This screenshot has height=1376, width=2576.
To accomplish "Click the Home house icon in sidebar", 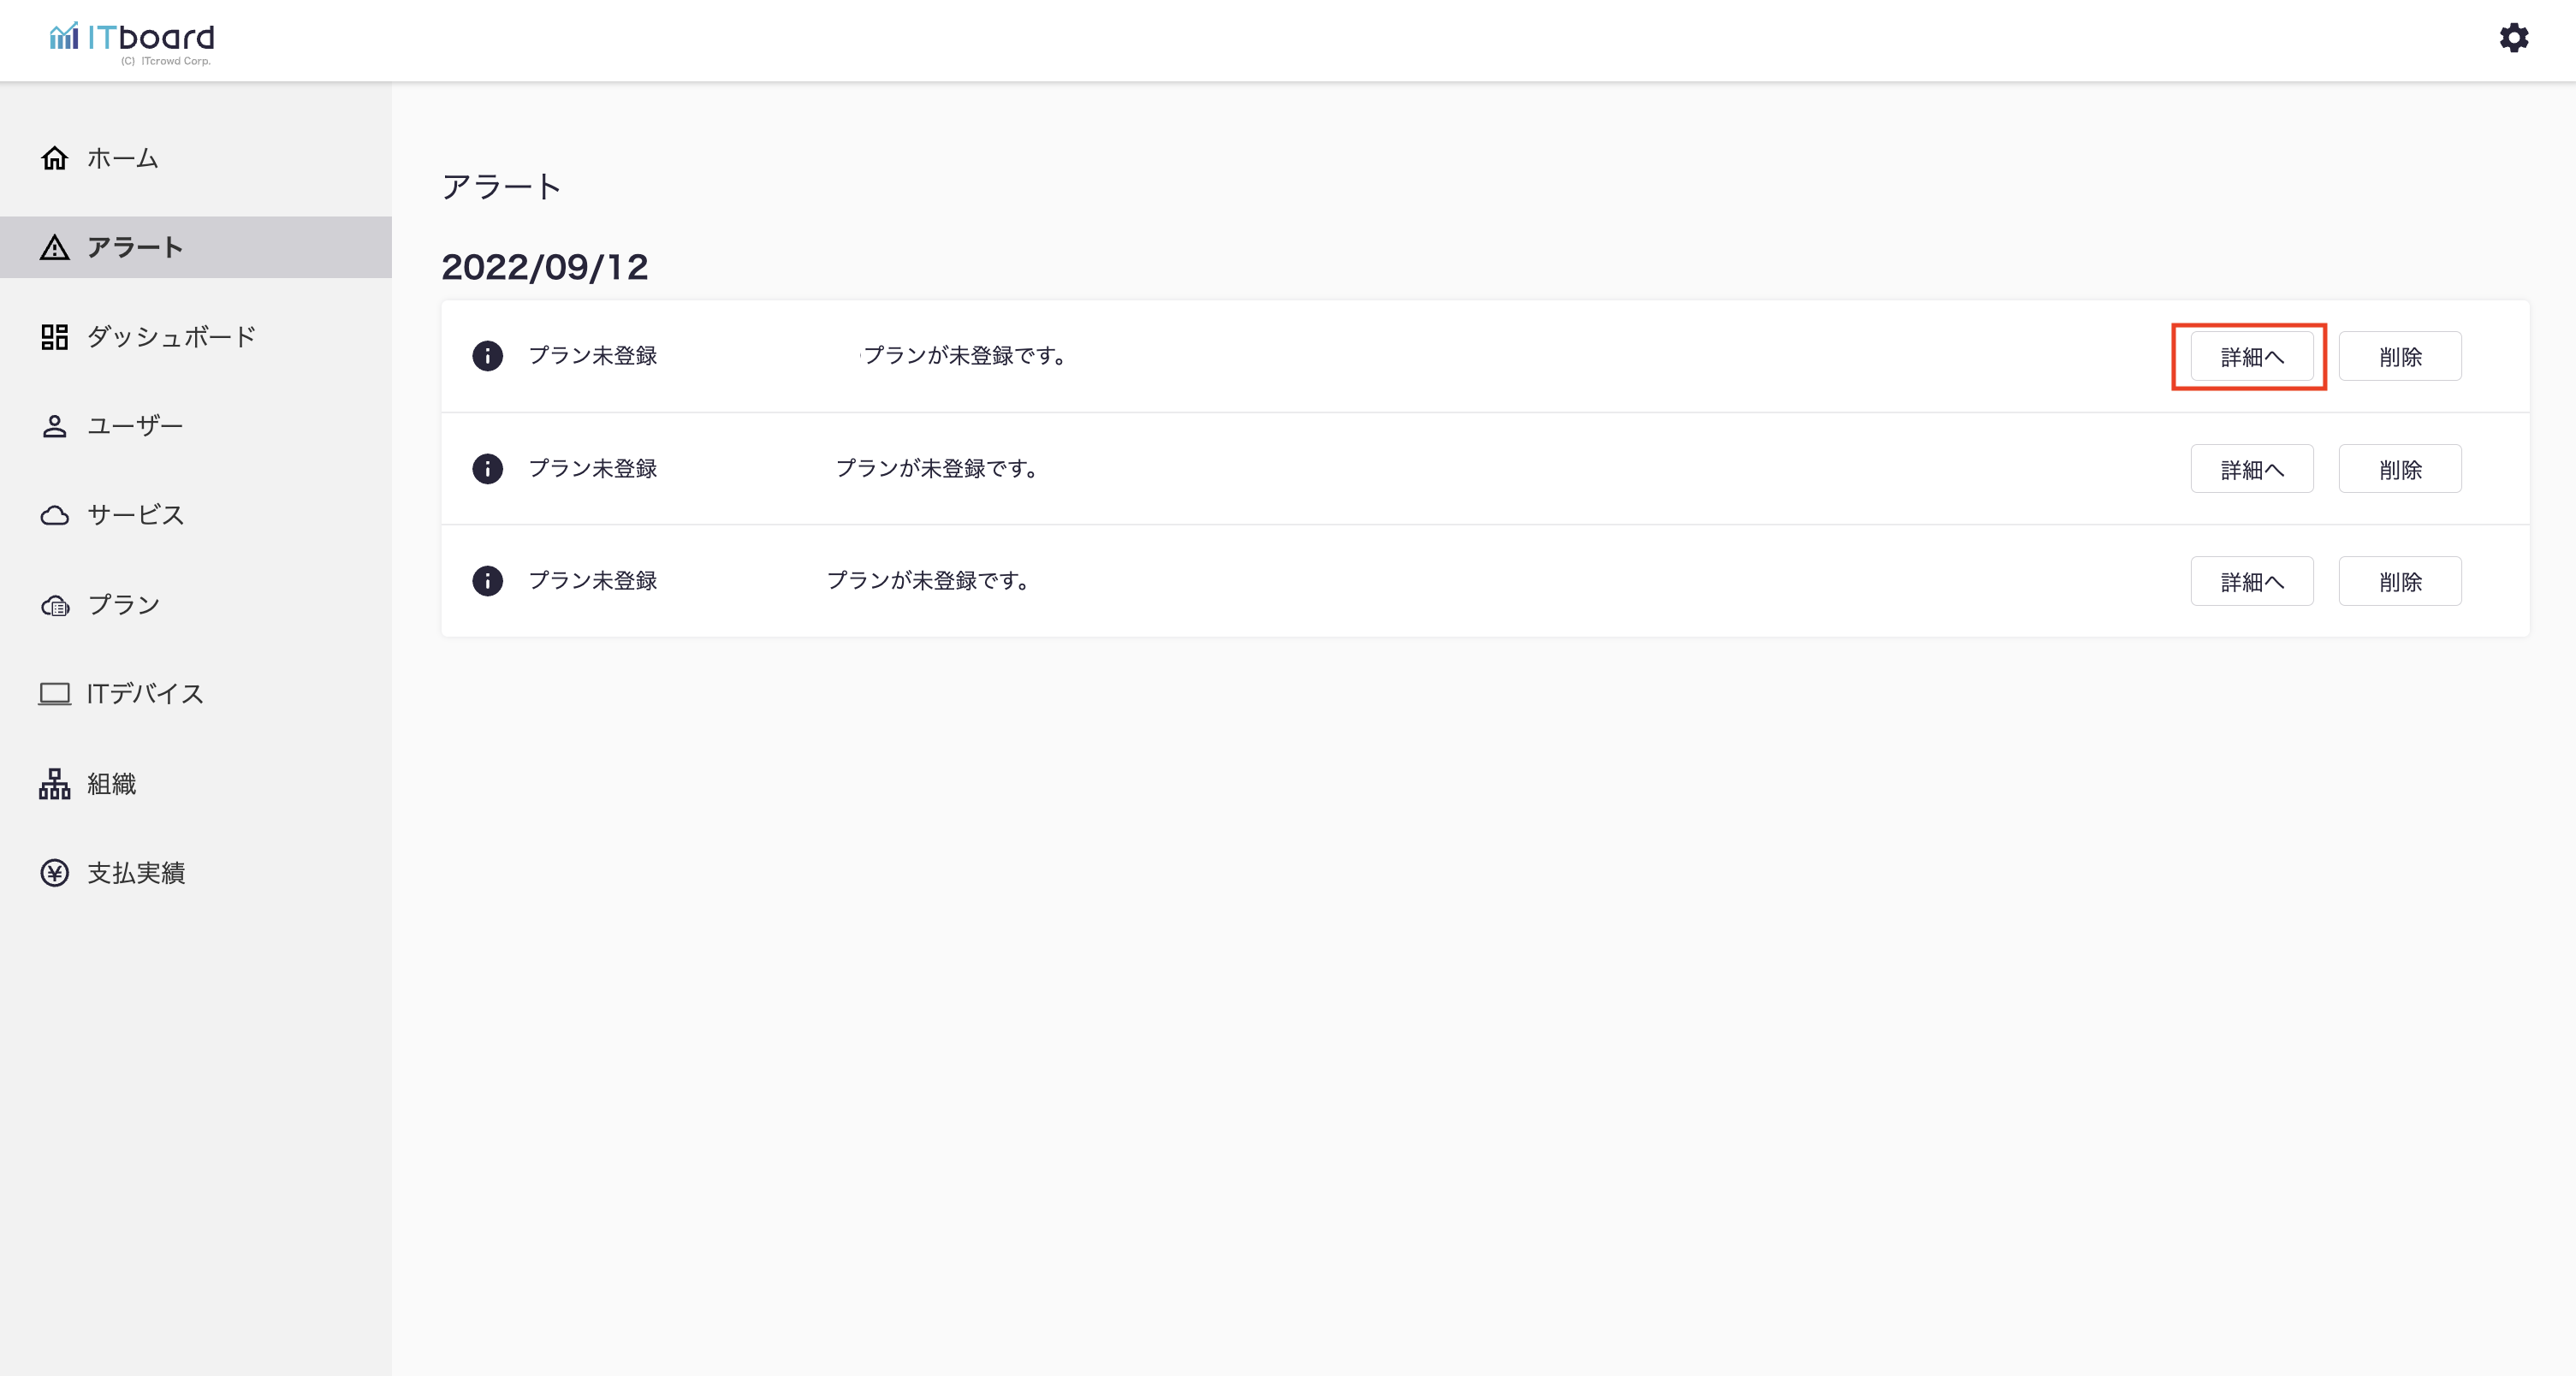I will [54, 158].
